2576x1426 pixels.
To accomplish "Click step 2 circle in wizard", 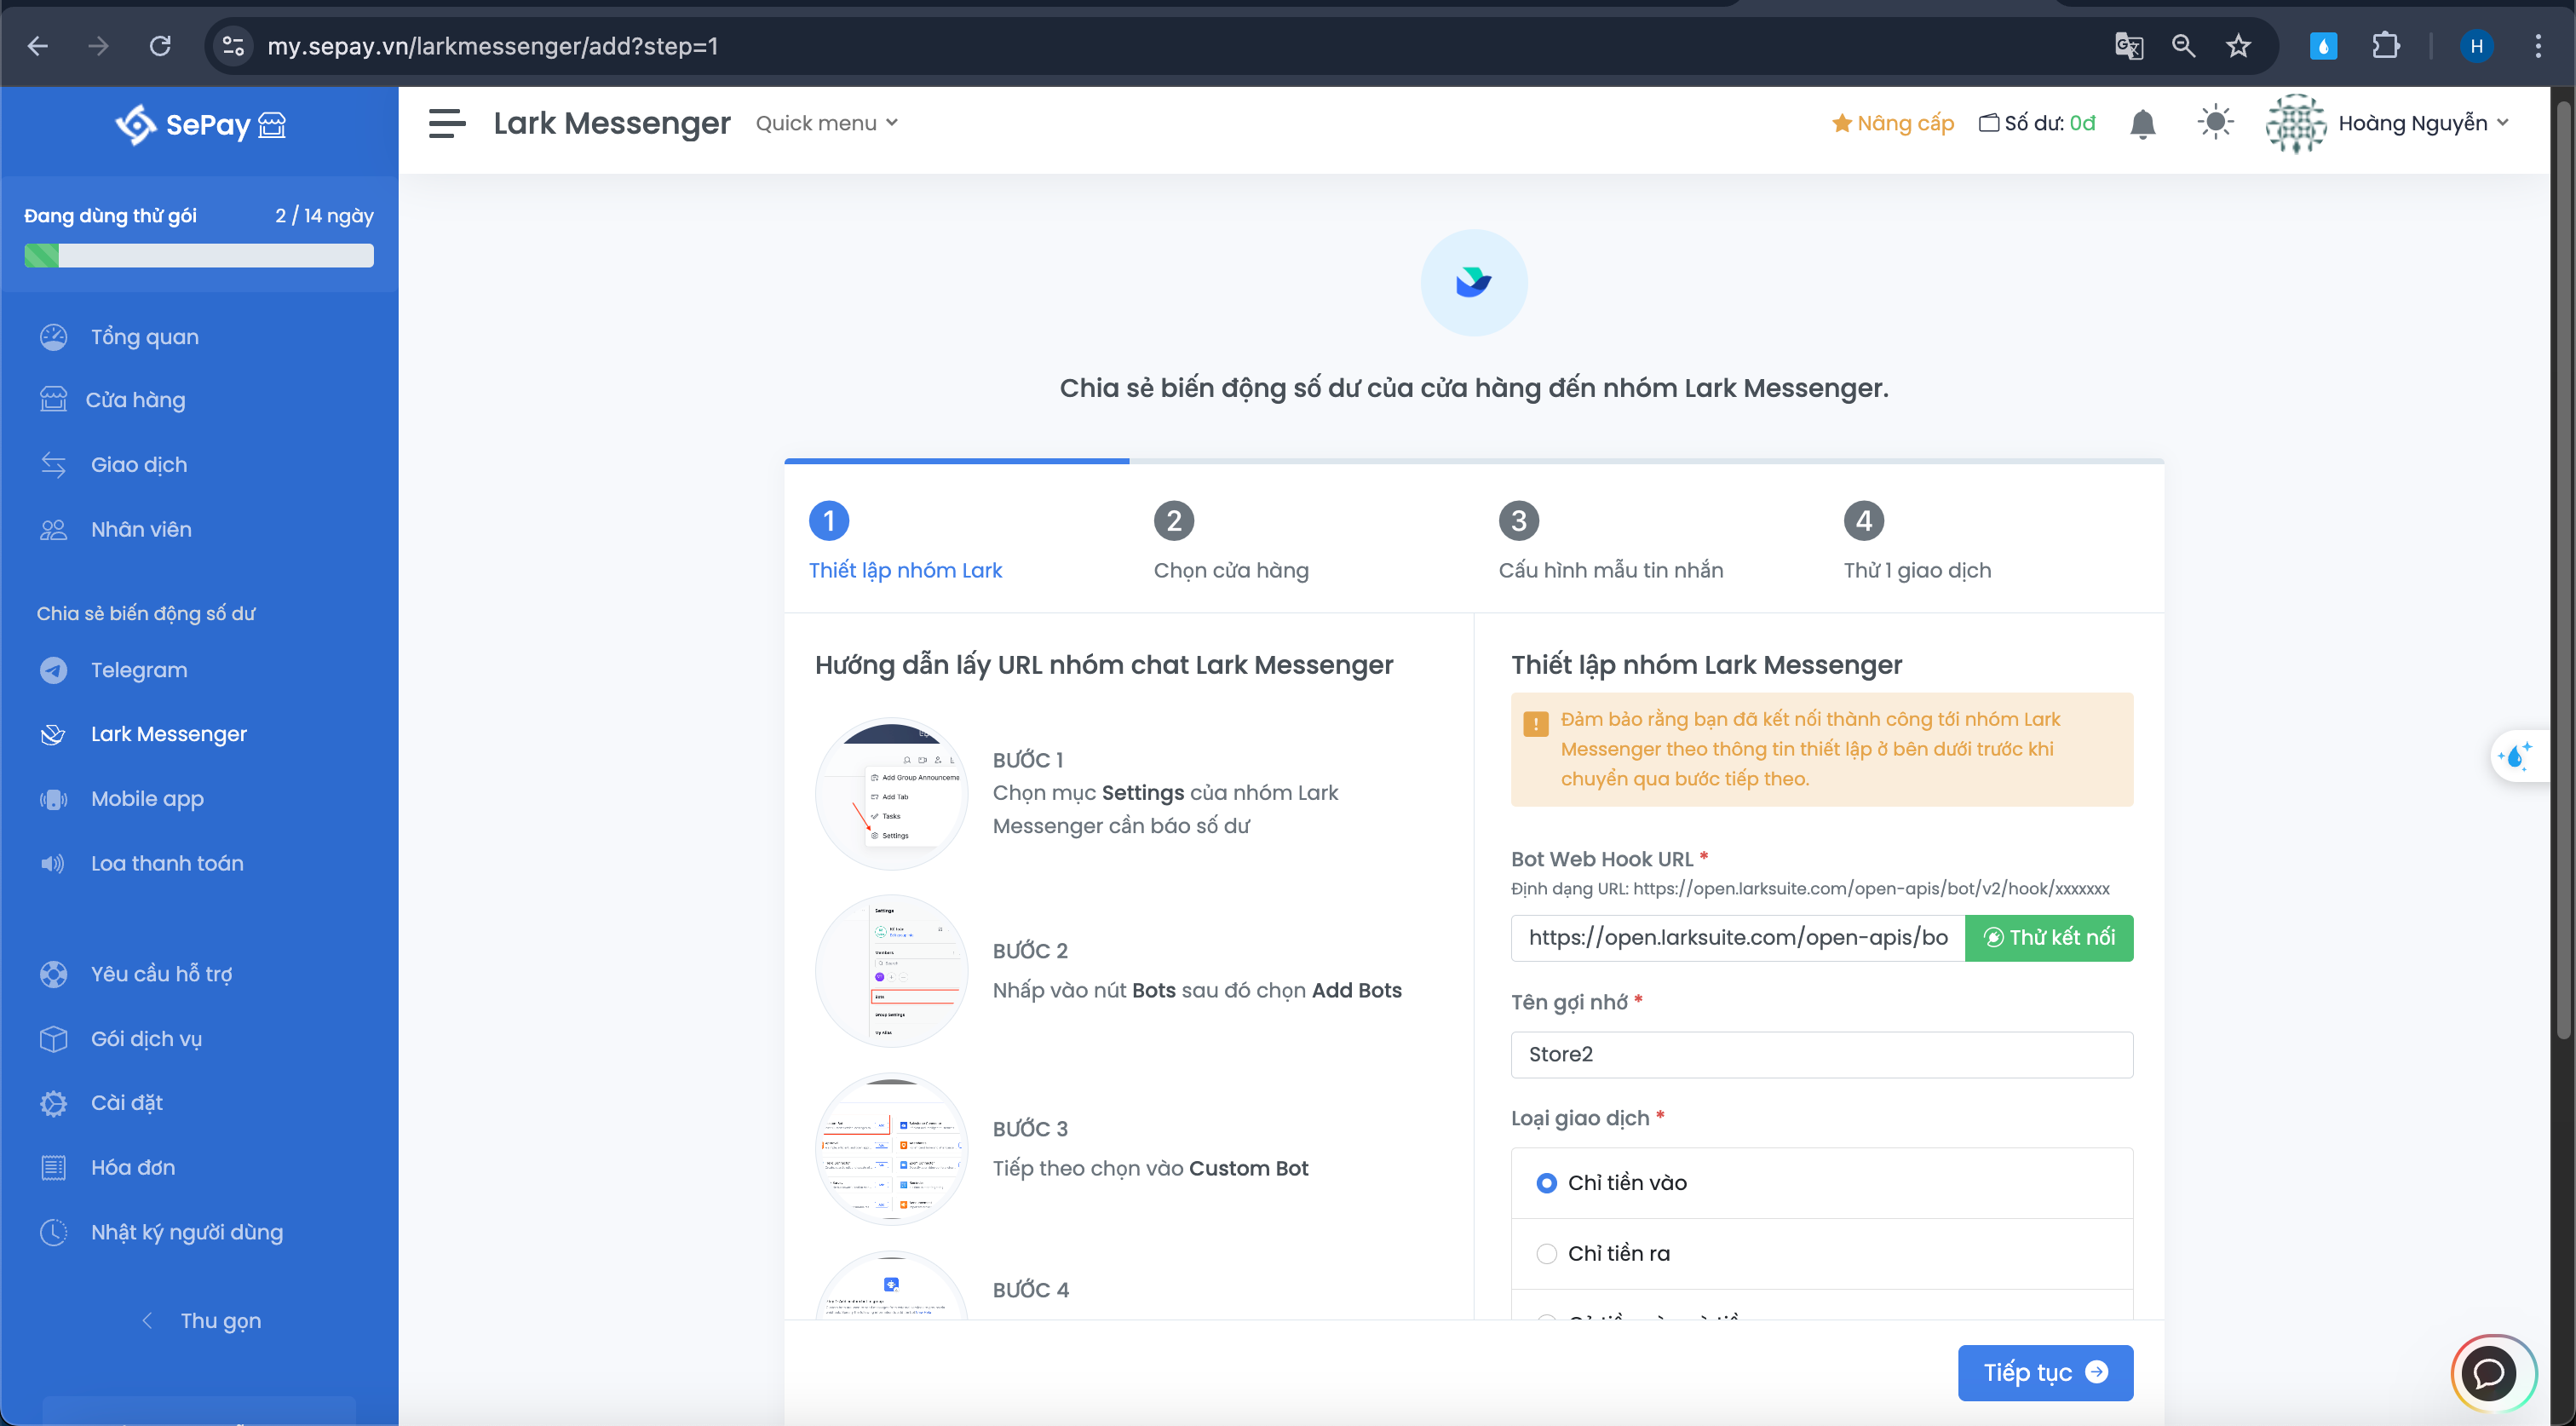I will pos(1173,521).
